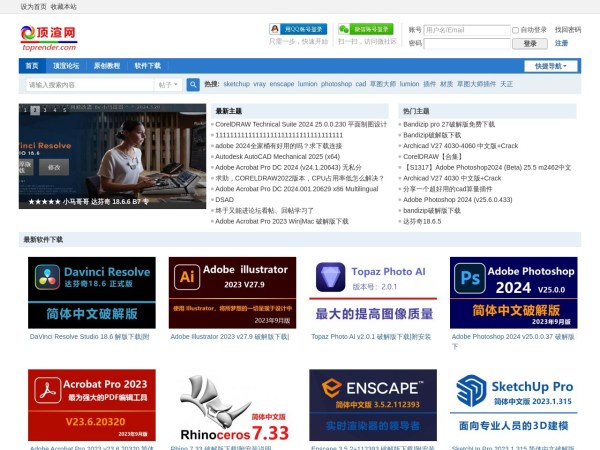600x450 pixels.
Task: Open Archicad V27 4030-4060 中文版+Crack topic
Action: tap(460, 146)
